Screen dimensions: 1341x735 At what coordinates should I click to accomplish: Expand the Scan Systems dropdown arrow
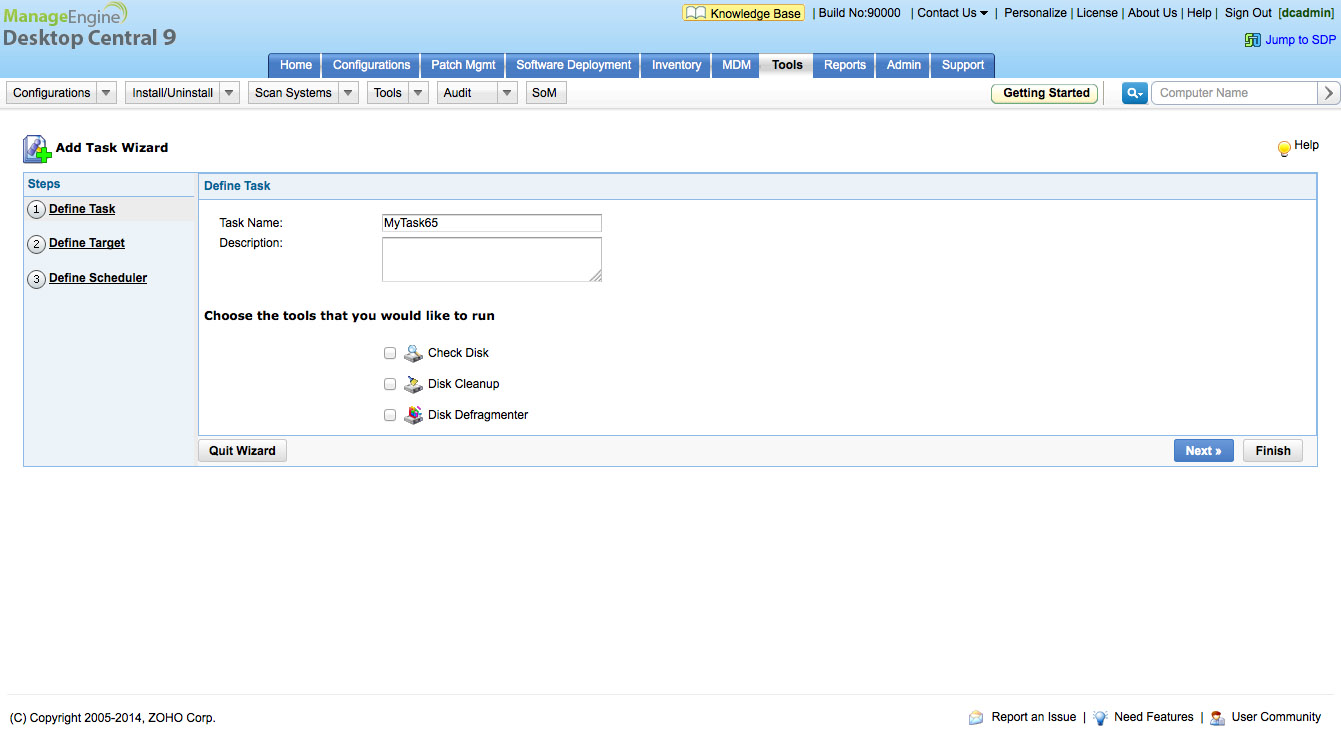pos(348,92)
